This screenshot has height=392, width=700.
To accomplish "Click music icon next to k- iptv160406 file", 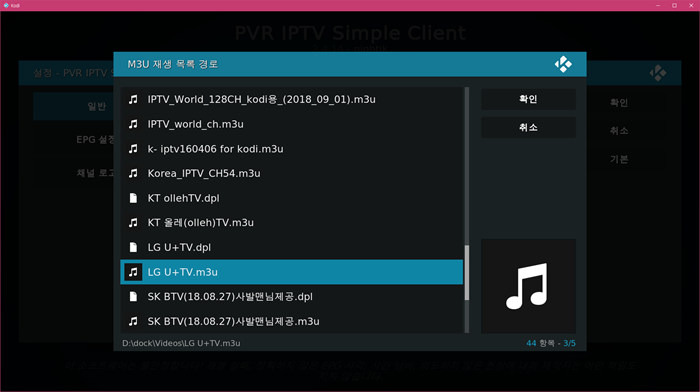I will (x=133, y=149).
